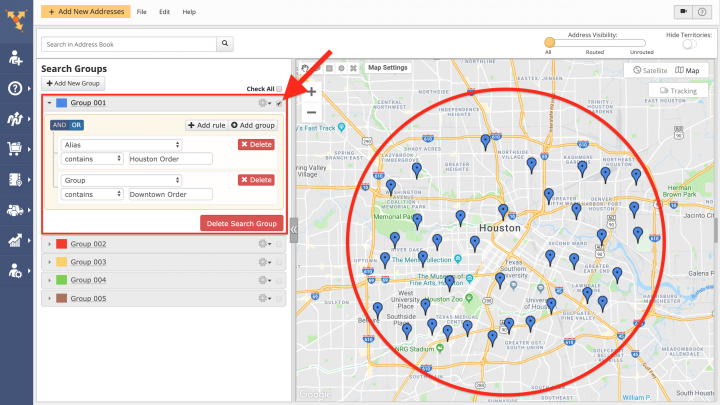This screenshot has width=720, height=405.
Task: Collapse the left panel with double chevron
Action: pyautogui.click(x=294, y=230)
